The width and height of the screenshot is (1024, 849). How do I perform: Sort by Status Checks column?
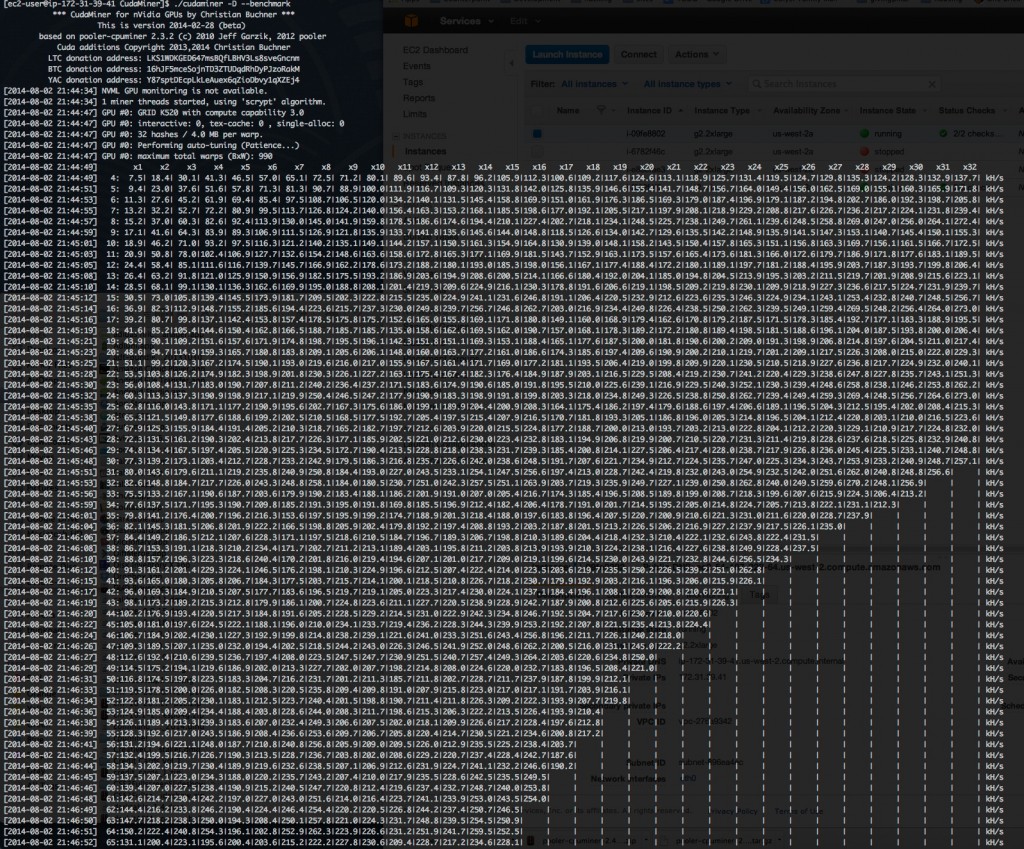tap(967, 111)
